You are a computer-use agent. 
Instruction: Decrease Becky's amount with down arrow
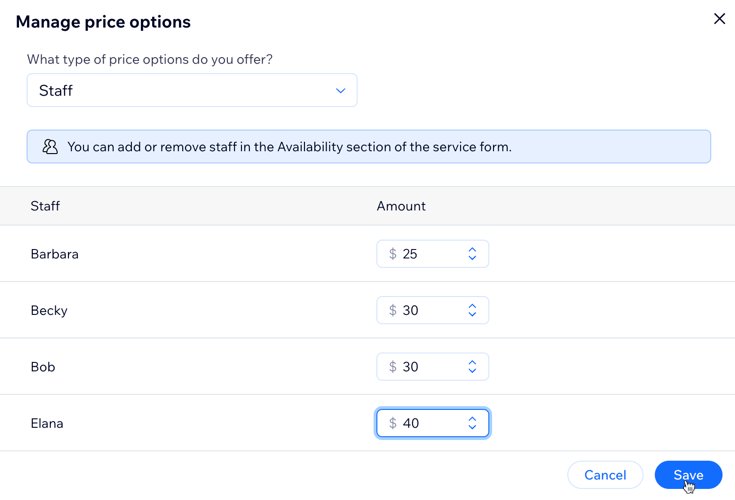[472, 314]
